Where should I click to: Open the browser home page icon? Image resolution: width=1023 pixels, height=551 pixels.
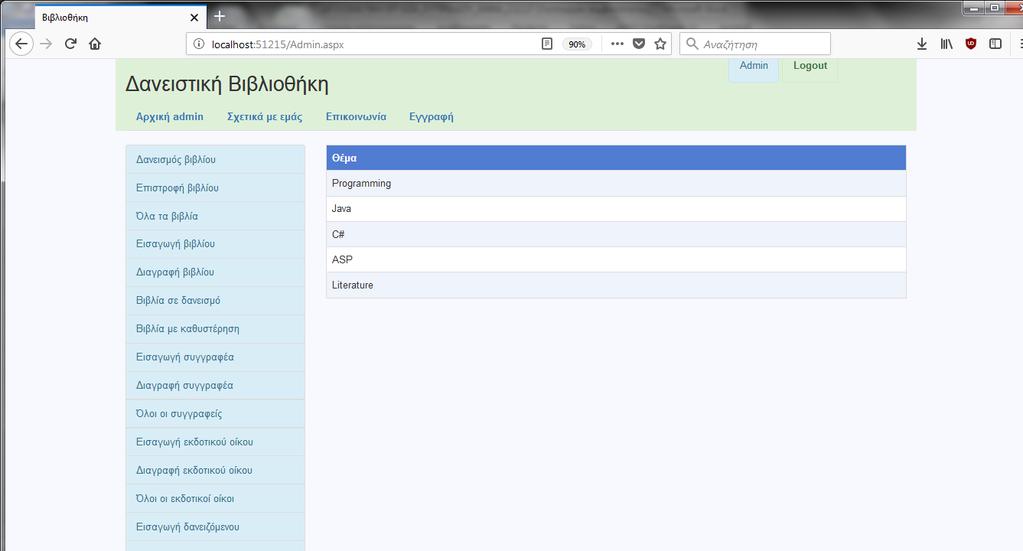95,44
